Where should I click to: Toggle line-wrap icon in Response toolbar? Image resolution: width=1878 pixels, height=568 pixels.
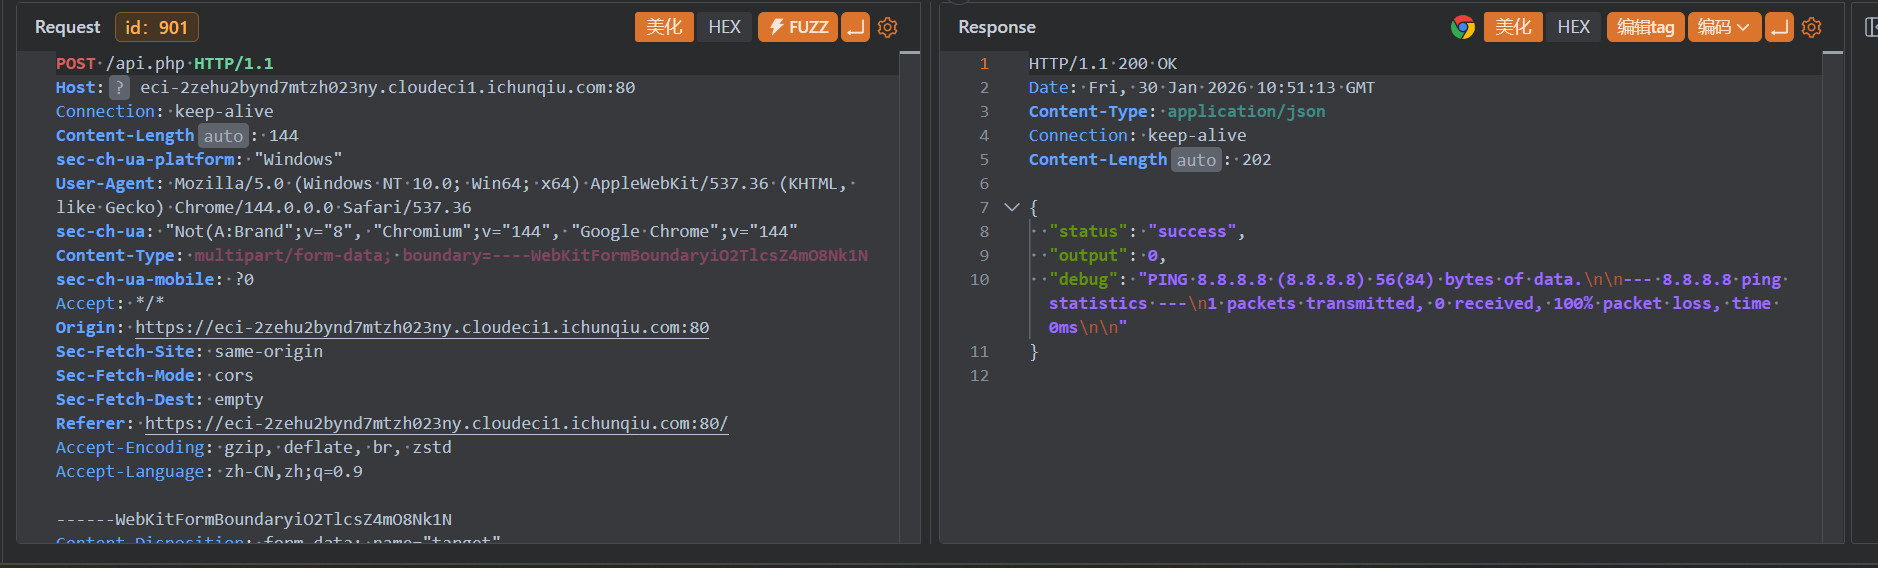[x=1779, y=27]
